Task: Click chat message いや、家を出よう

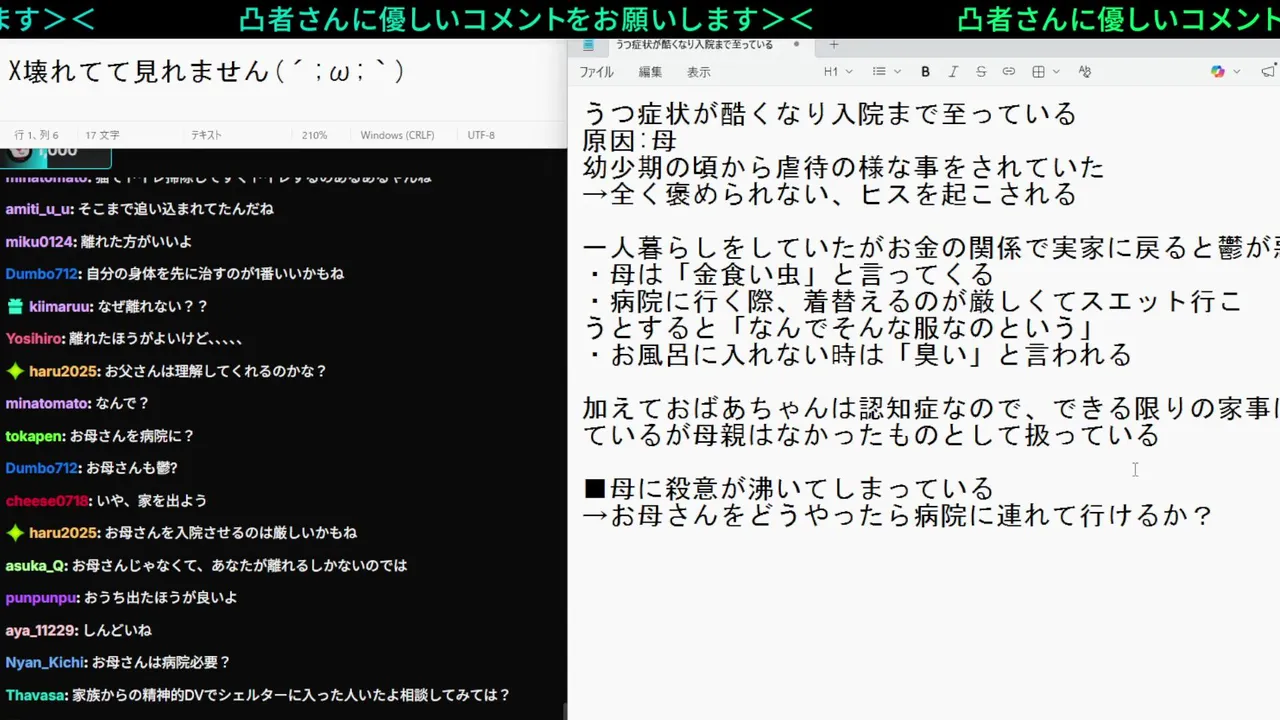Action: (152, 501)
